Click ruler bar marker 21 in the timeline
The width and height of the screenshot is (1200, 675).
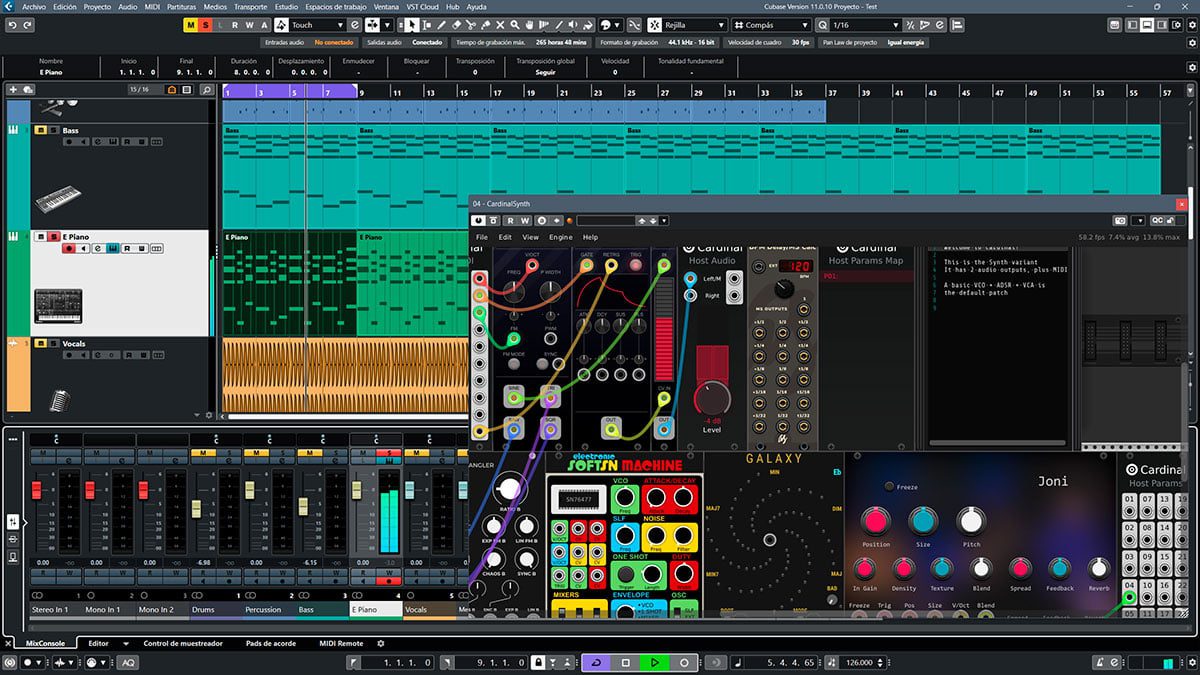563,92
